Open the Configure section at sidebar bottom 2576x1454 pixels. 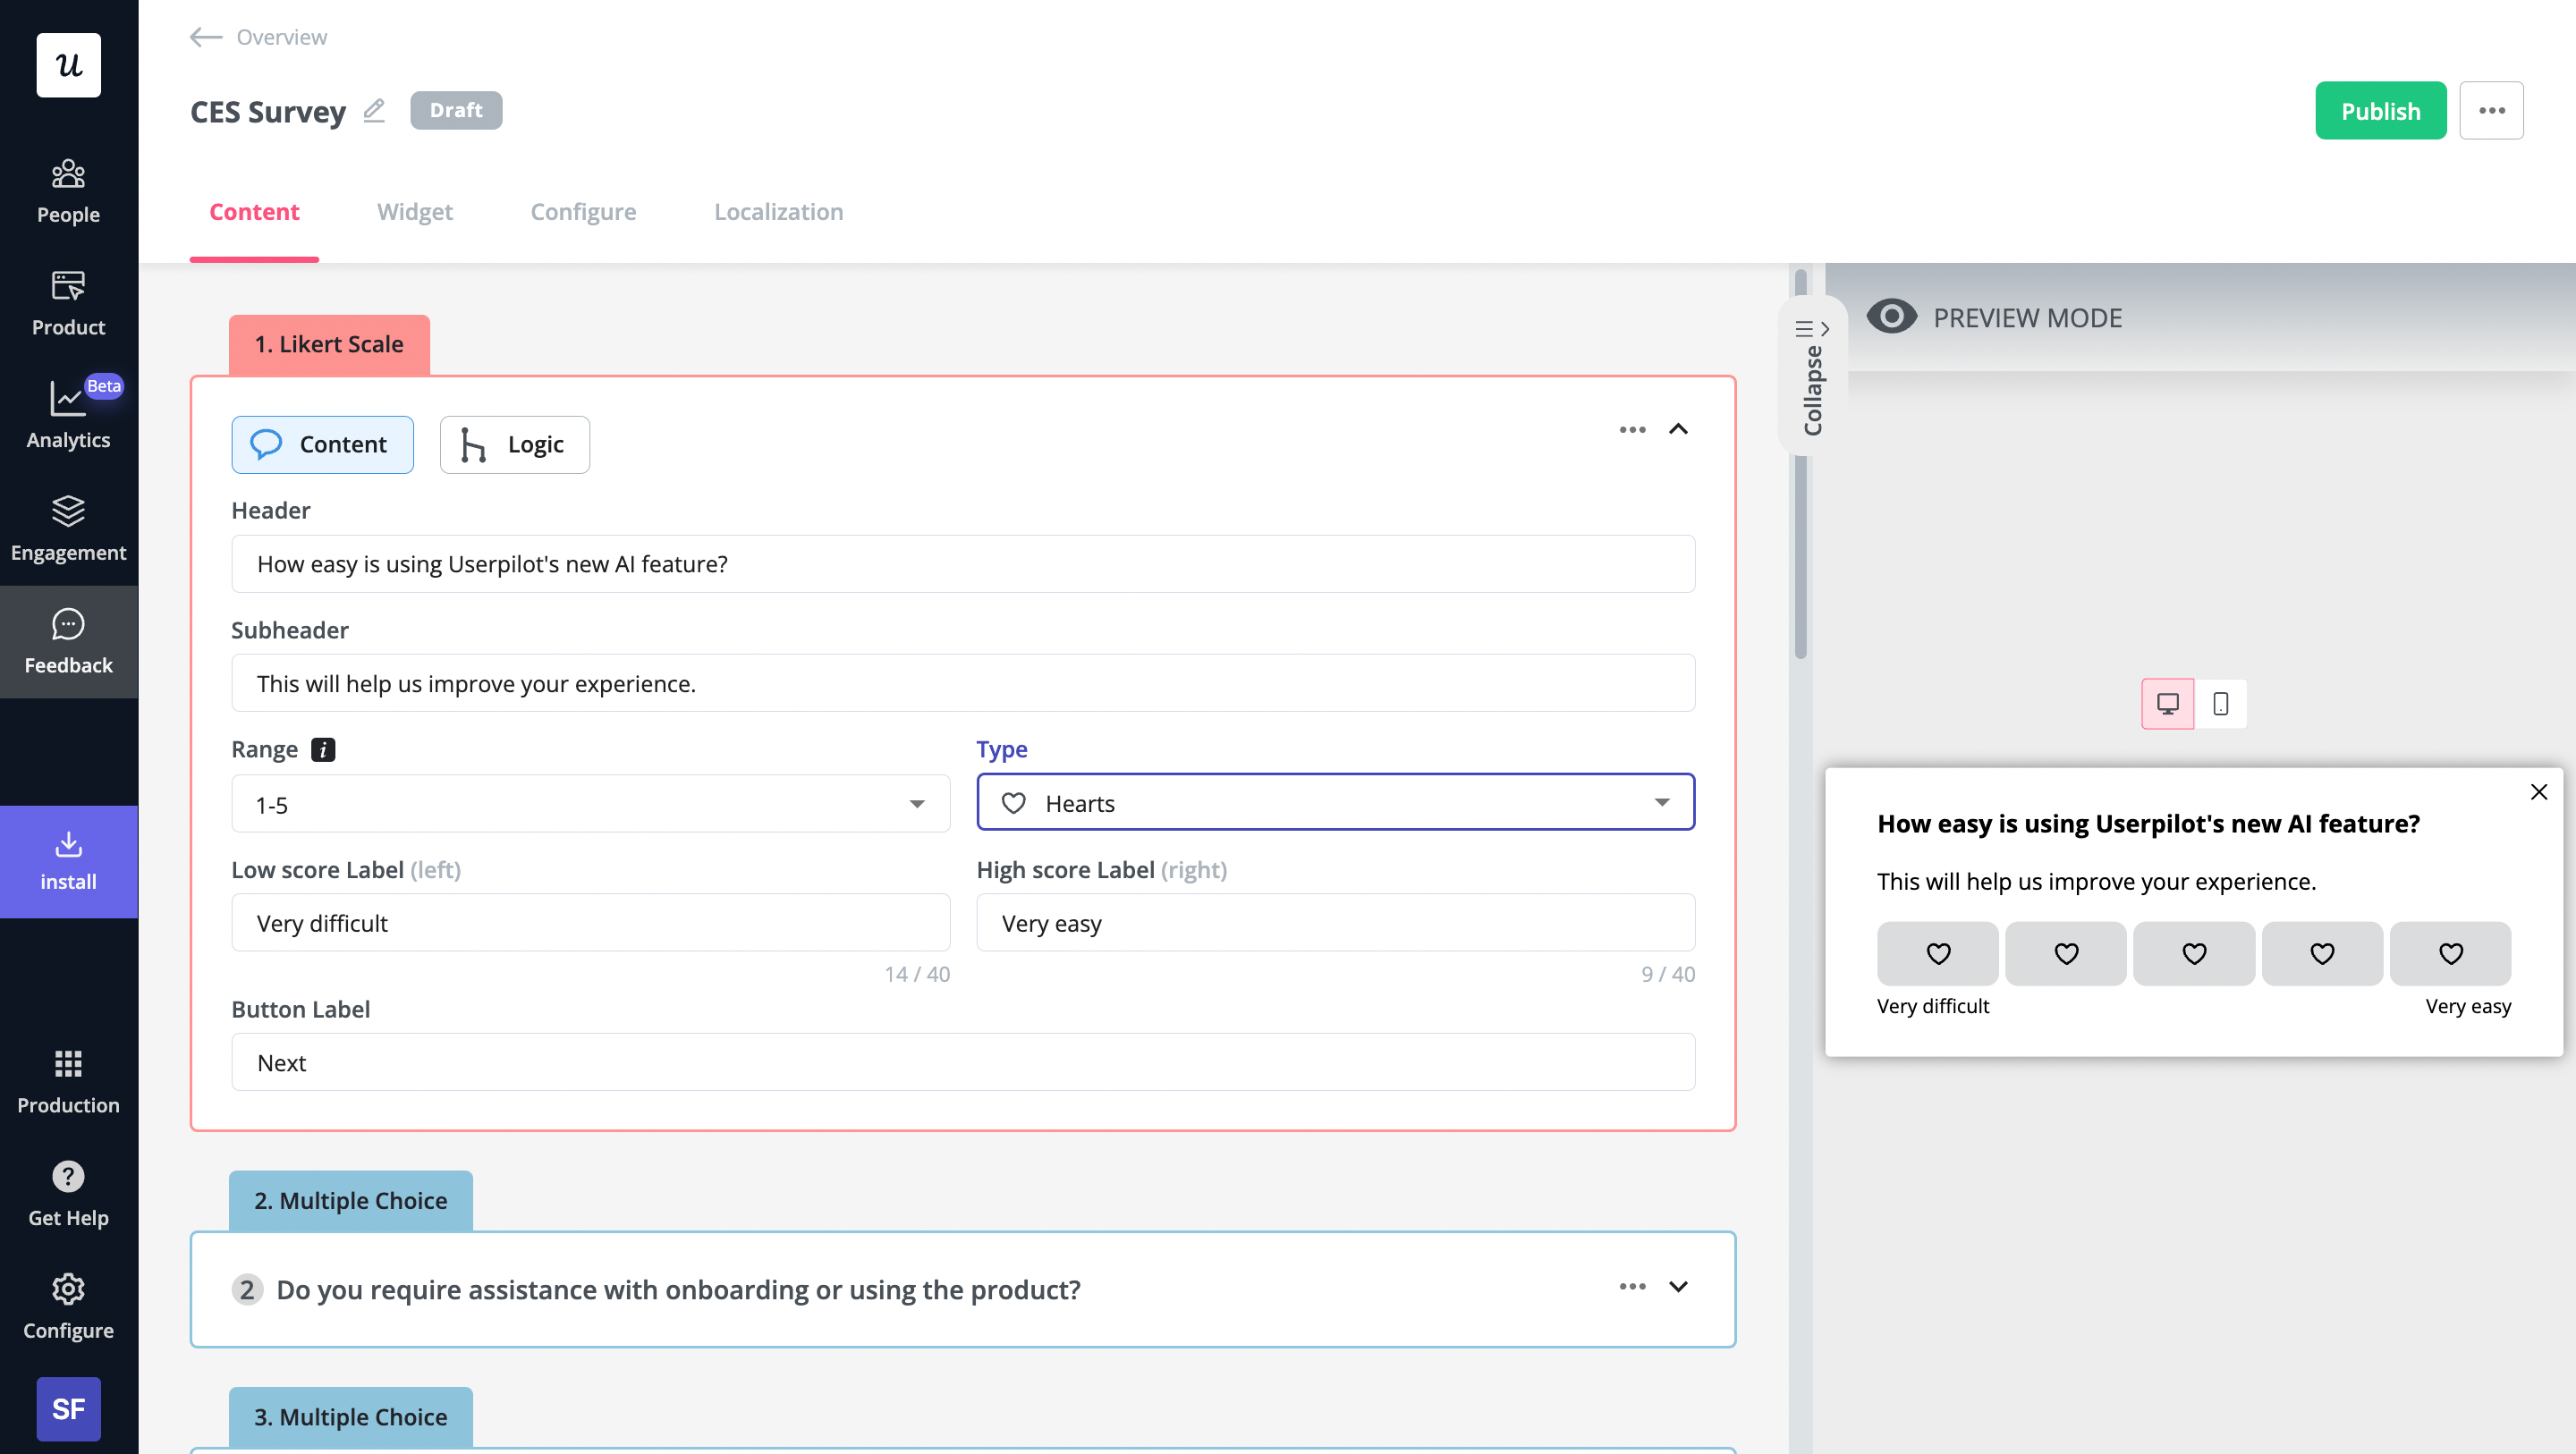tap(68, 1305)
